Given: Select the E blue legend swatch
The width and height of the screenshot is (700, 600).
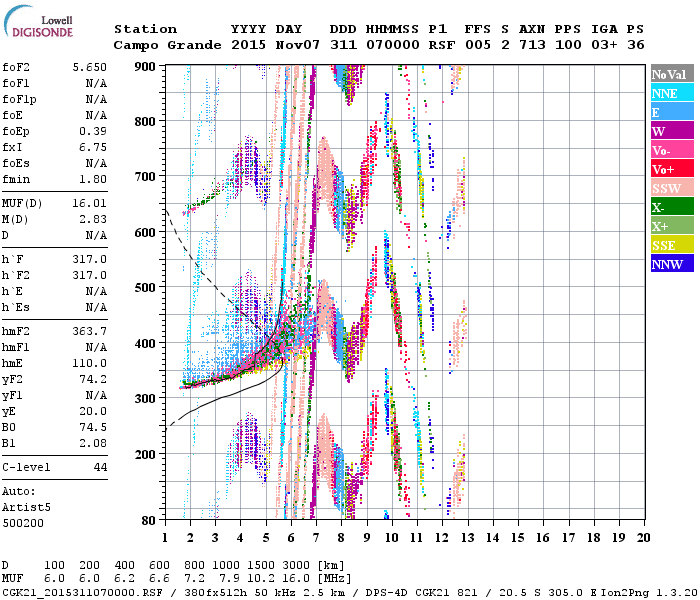Looking at the screenshot, I should coord(672,112).
